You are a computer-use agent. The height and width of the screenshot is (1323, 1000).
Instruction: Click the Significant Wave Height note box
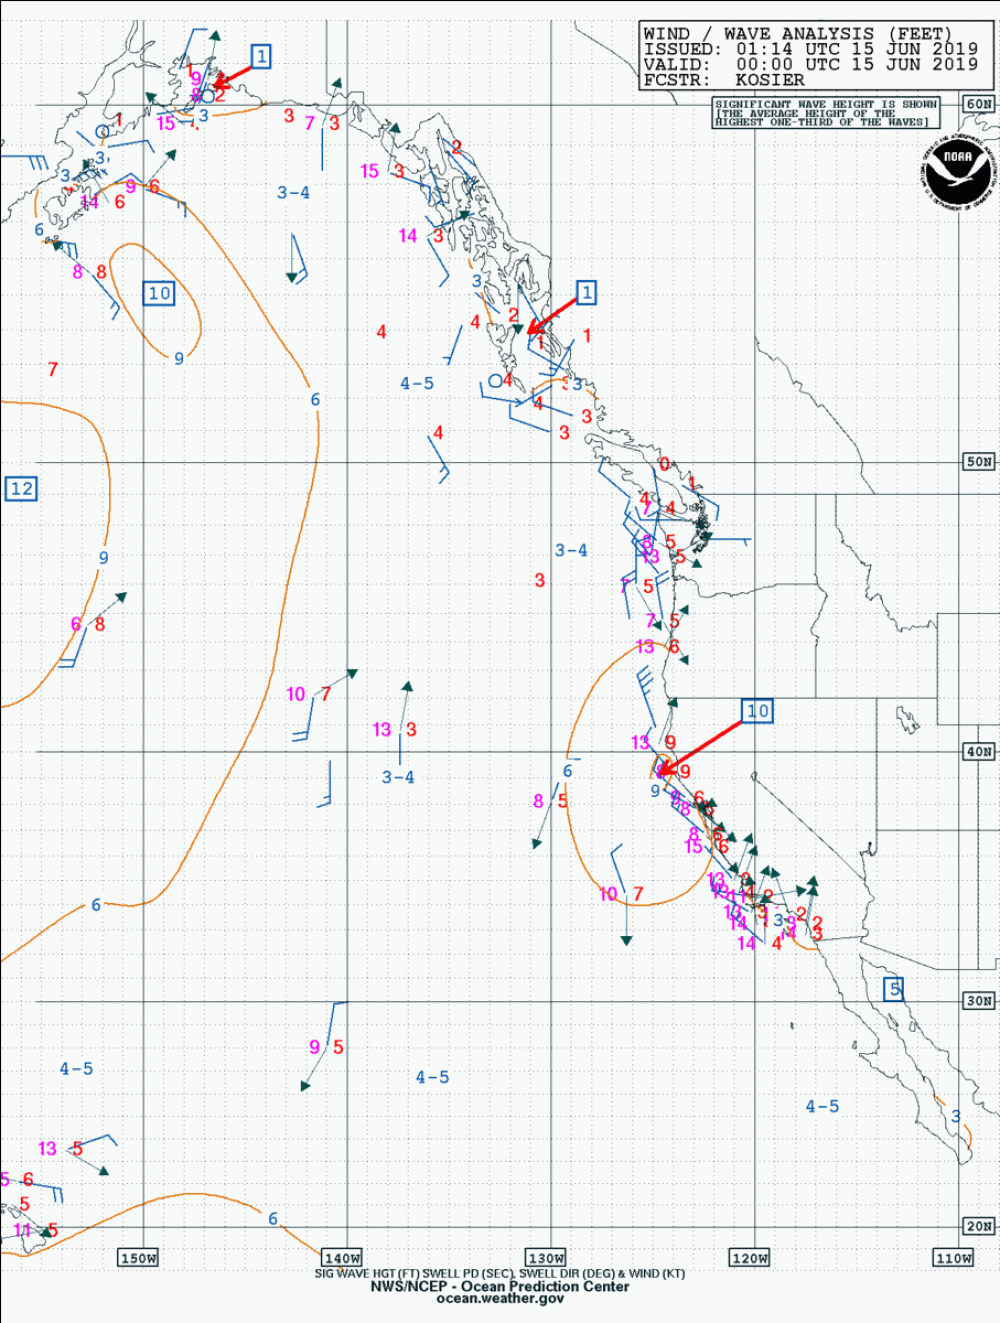tap(826, 113)
